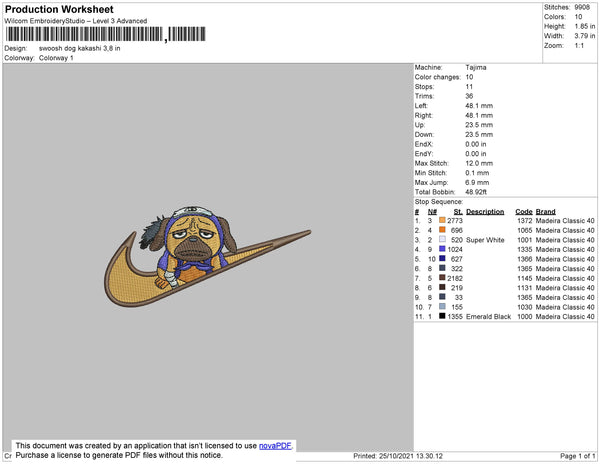Click the "N#" column header
The height and width of the screenshot is (464, 600).
432,212
